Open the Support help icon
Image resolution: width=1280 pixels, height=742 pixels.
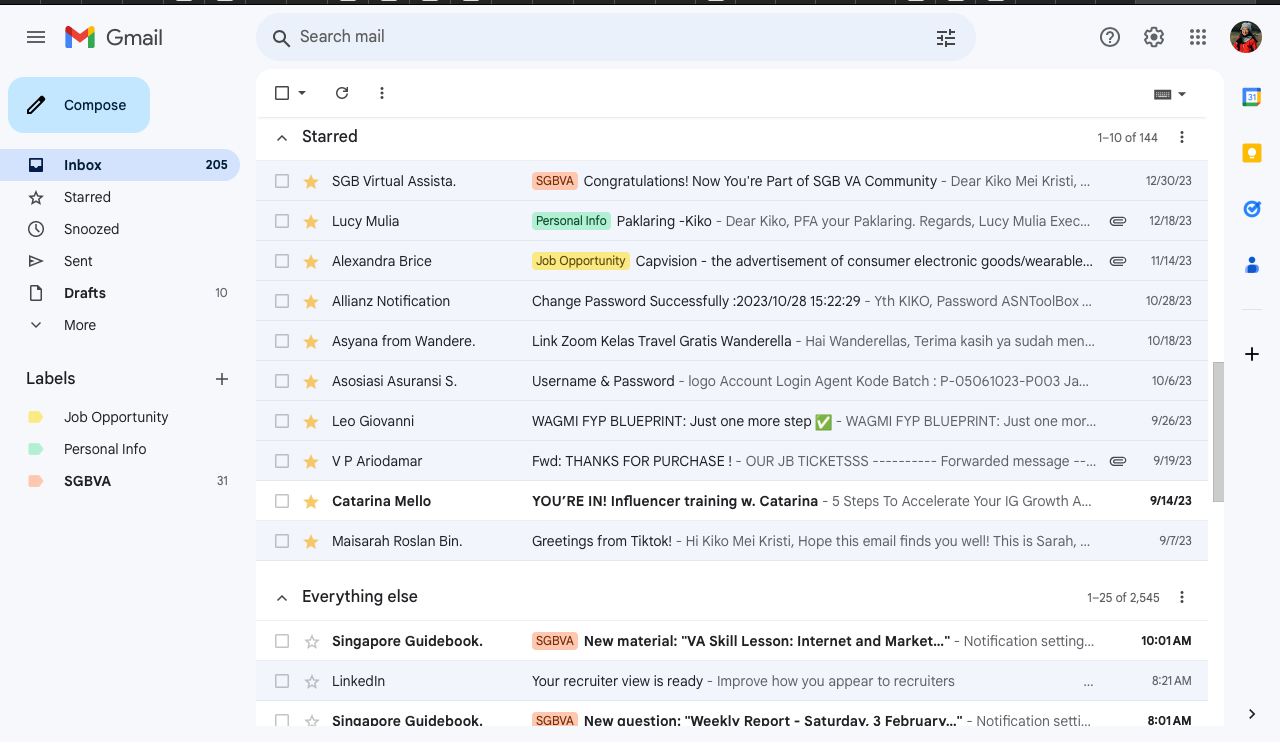(x=1110, y=37)
